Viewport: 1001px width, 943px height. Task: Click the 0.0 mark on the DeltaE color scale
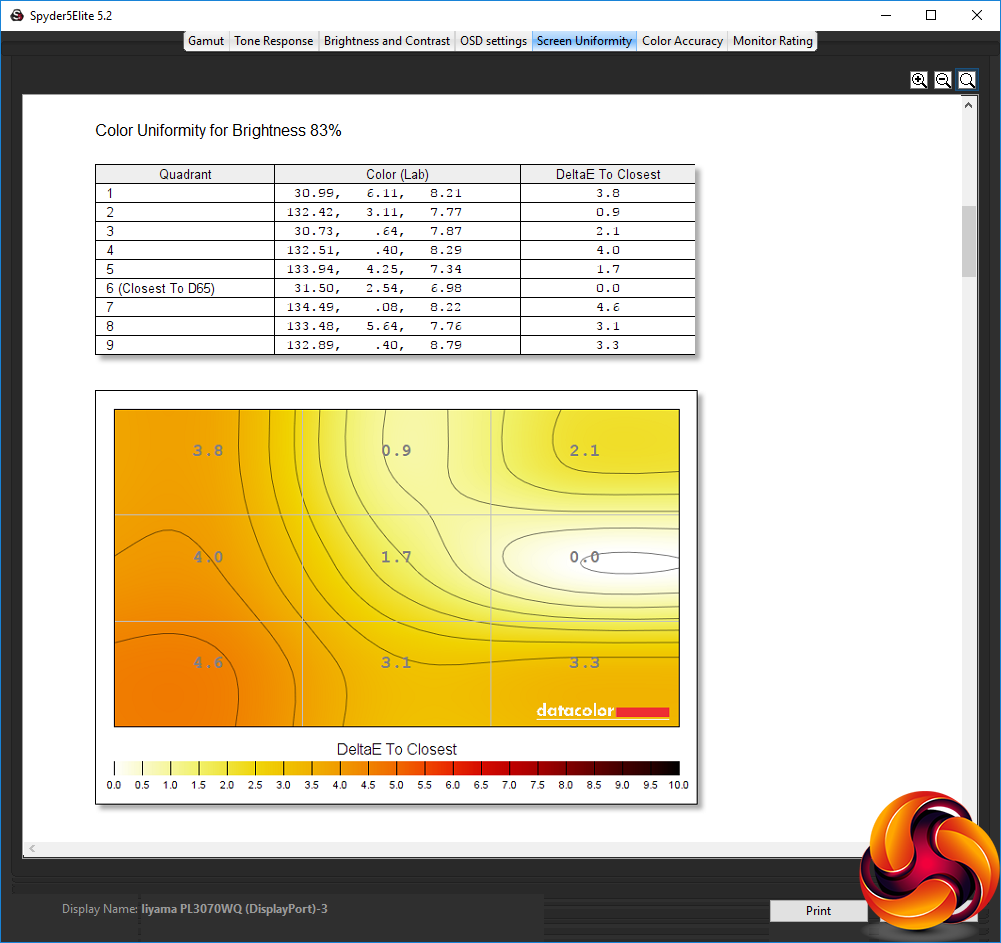(114, 785)
